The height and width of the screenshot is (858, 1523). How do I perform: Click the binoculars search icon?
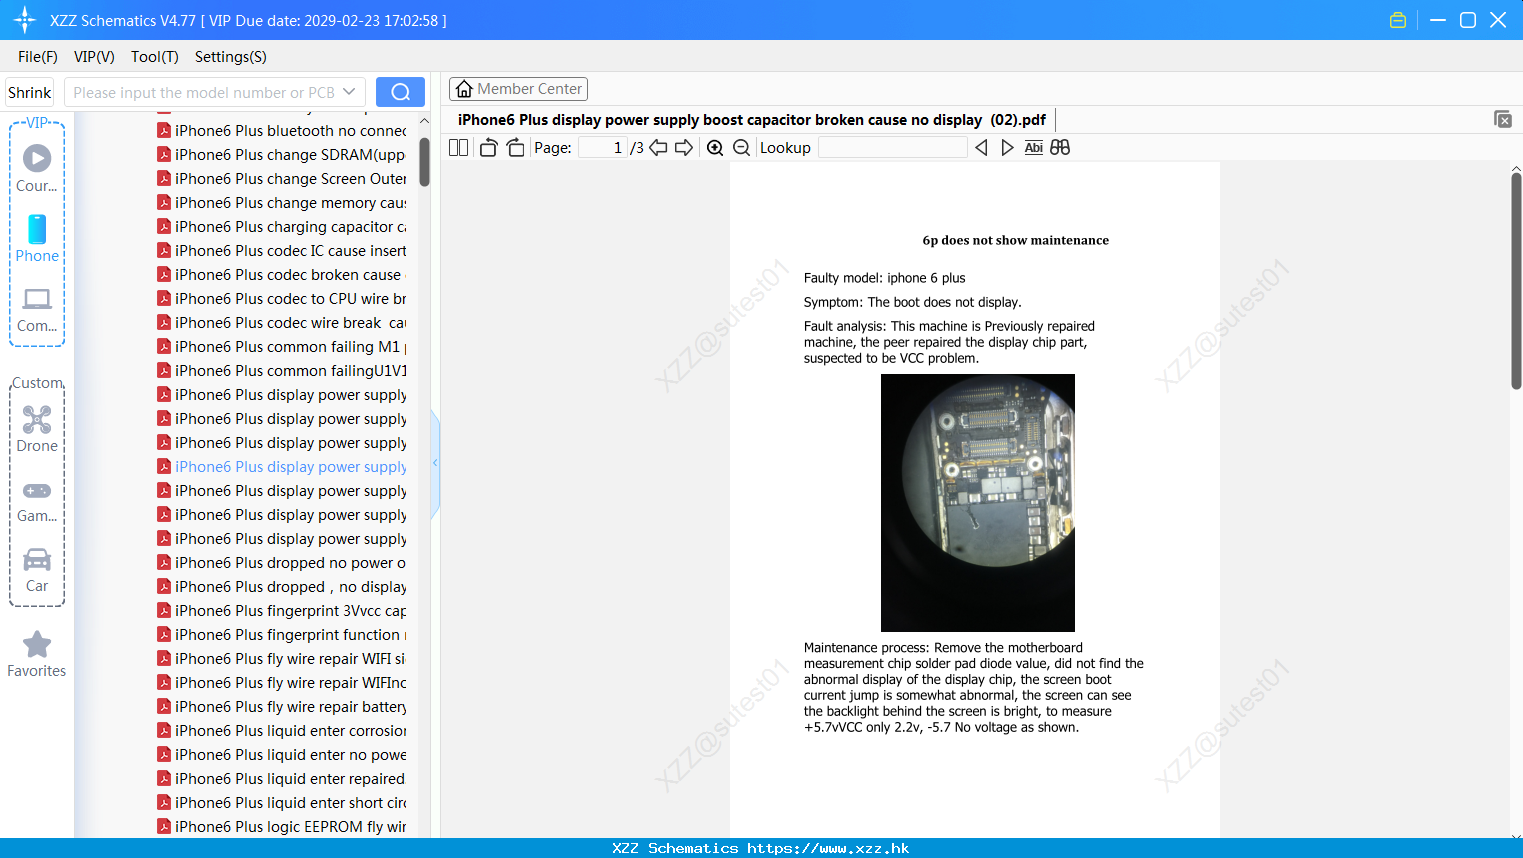[1060, 147]
